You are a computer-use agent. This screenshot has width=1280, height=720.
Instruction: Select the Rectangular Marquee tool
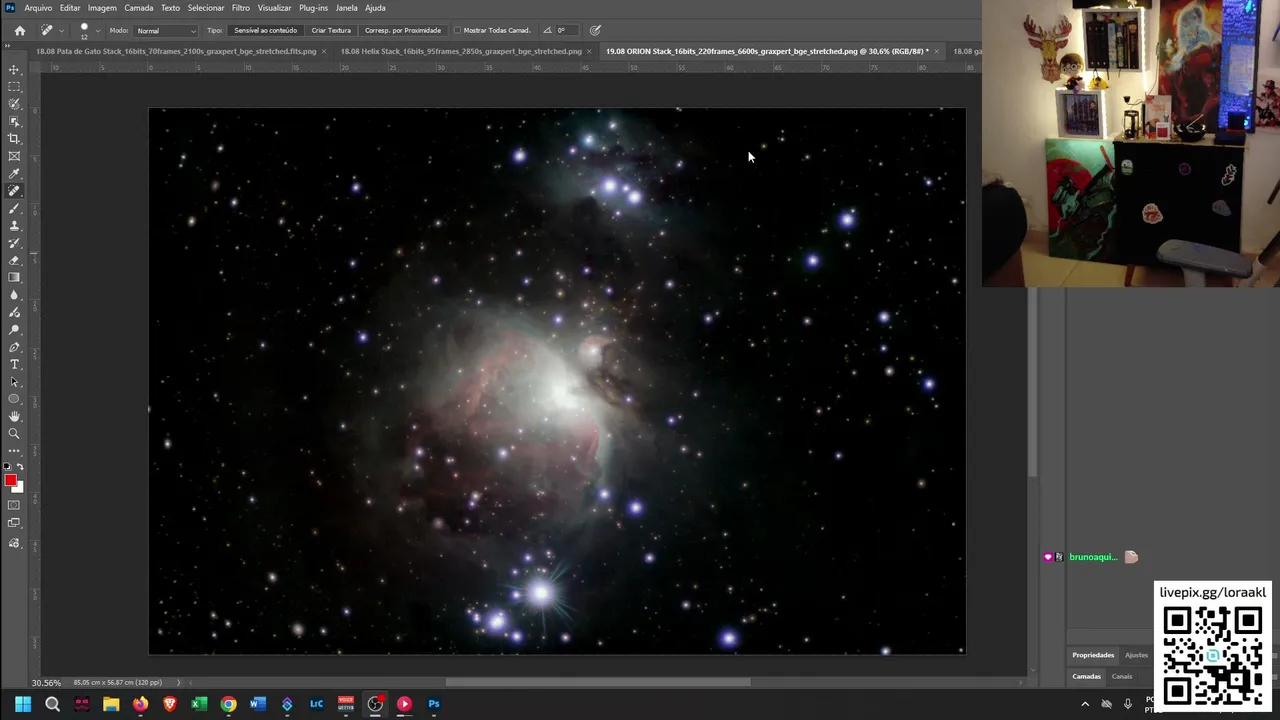[14, 87]
